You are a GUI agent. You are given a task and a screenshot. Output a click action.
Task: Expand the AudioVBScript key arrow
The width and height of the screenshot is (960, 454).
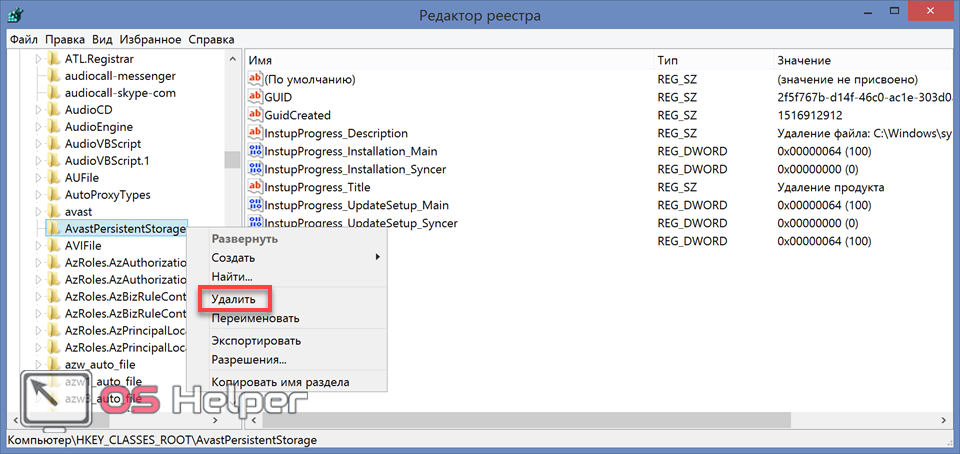tap(38, 144)
